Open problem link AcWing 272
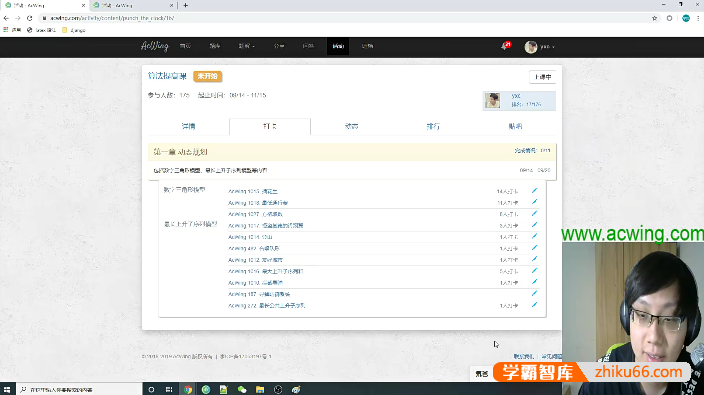 267,306
